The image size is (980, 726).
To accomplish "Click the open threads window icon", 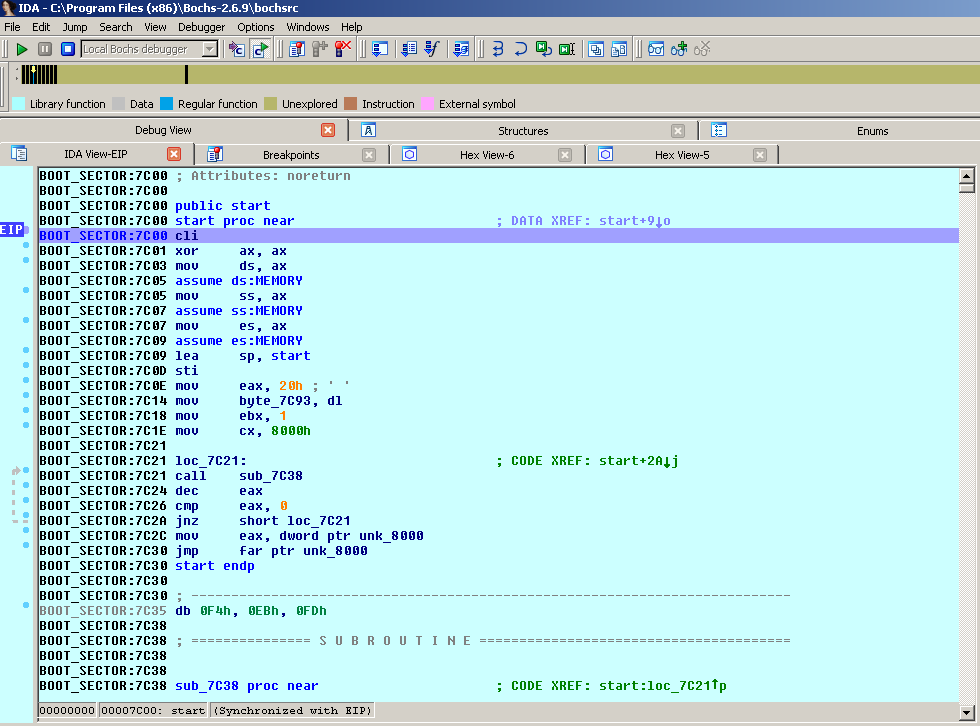I will coord(596,49).
